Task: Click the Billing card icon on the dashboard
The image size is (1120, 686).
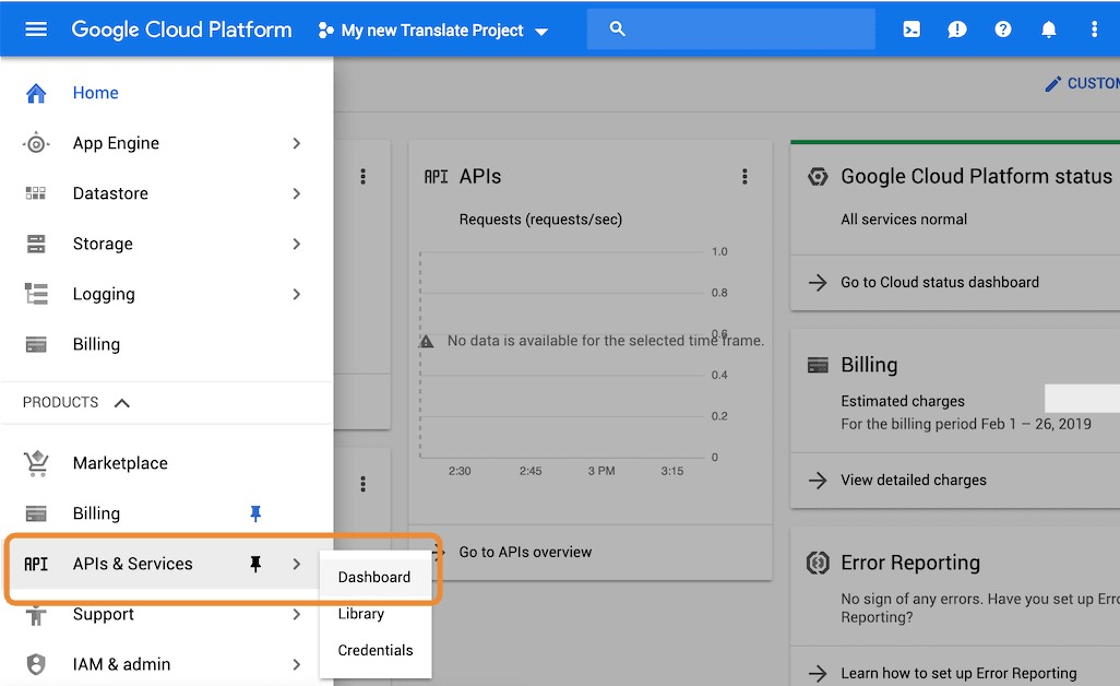Action: 818,365
